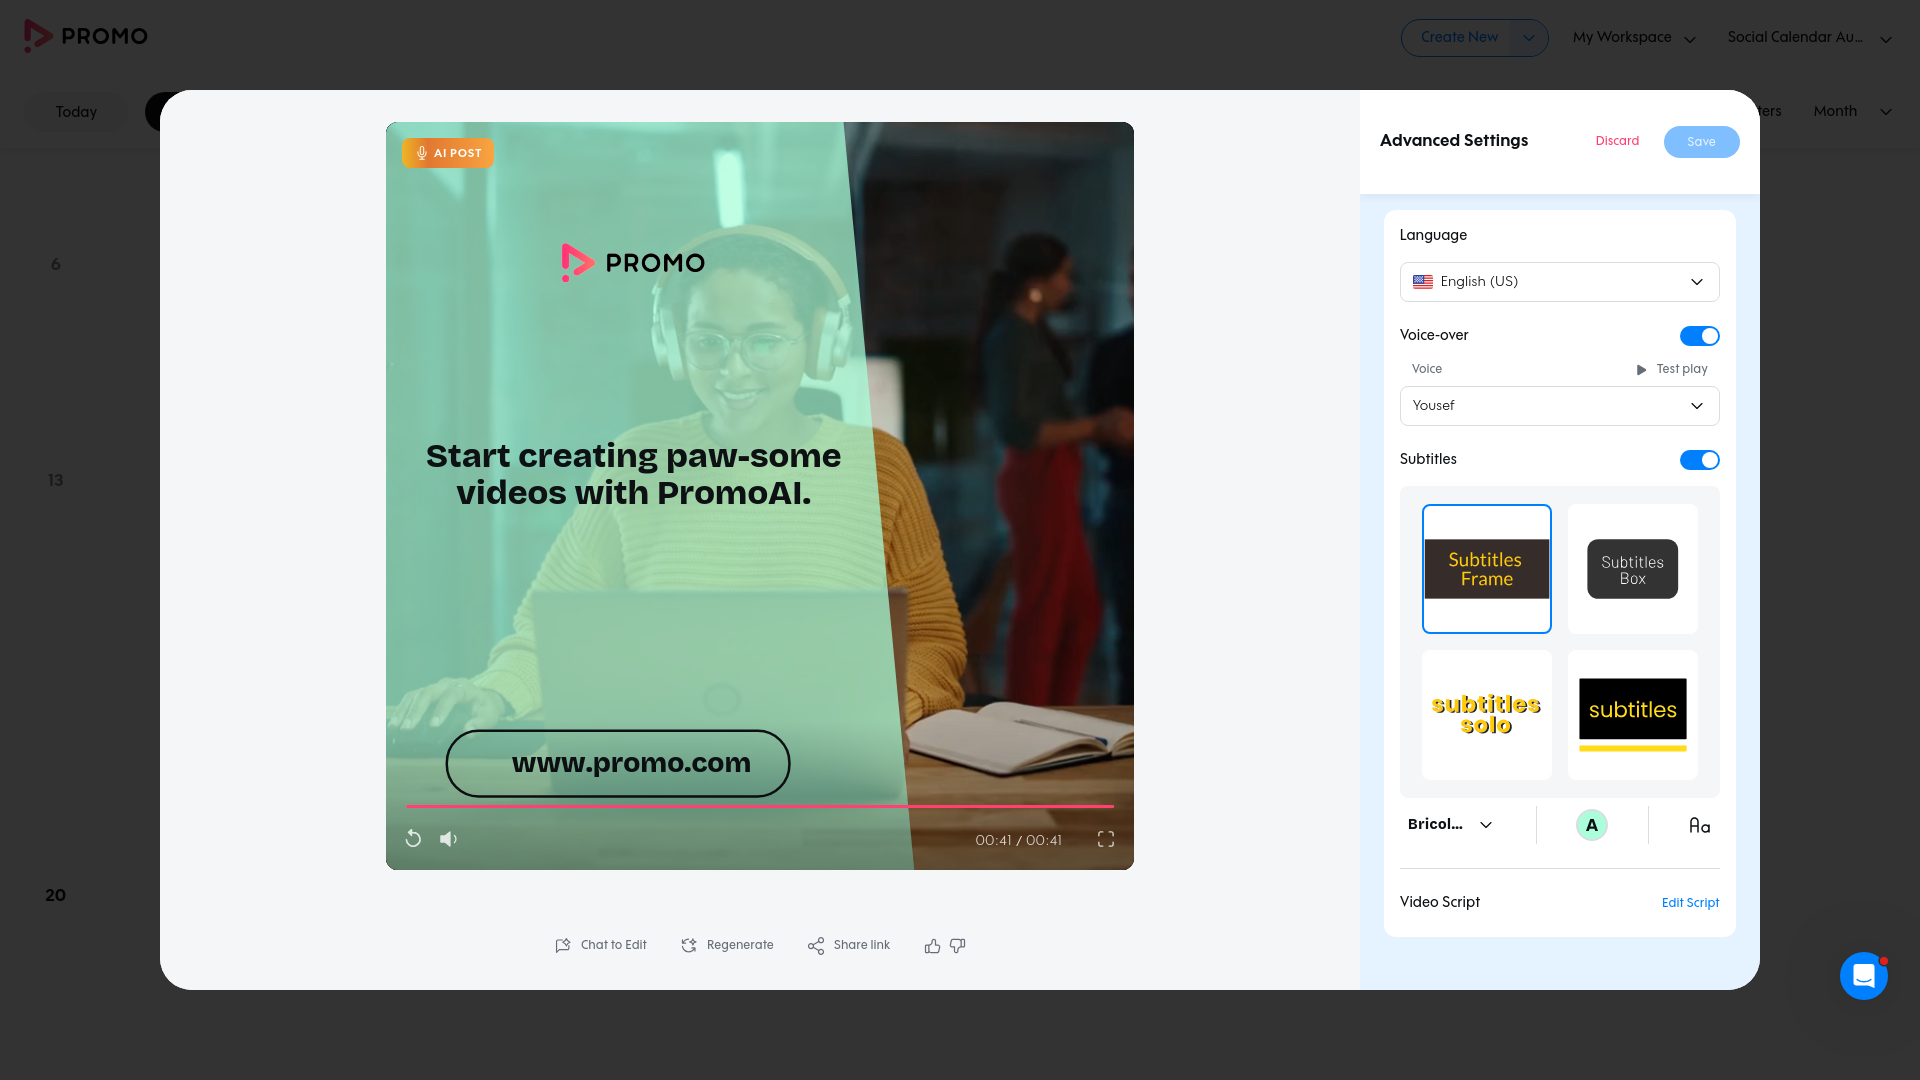This screenshot has width=1920, height=1080.
Task: Regenerate the AI video
Action: (727, 945)
